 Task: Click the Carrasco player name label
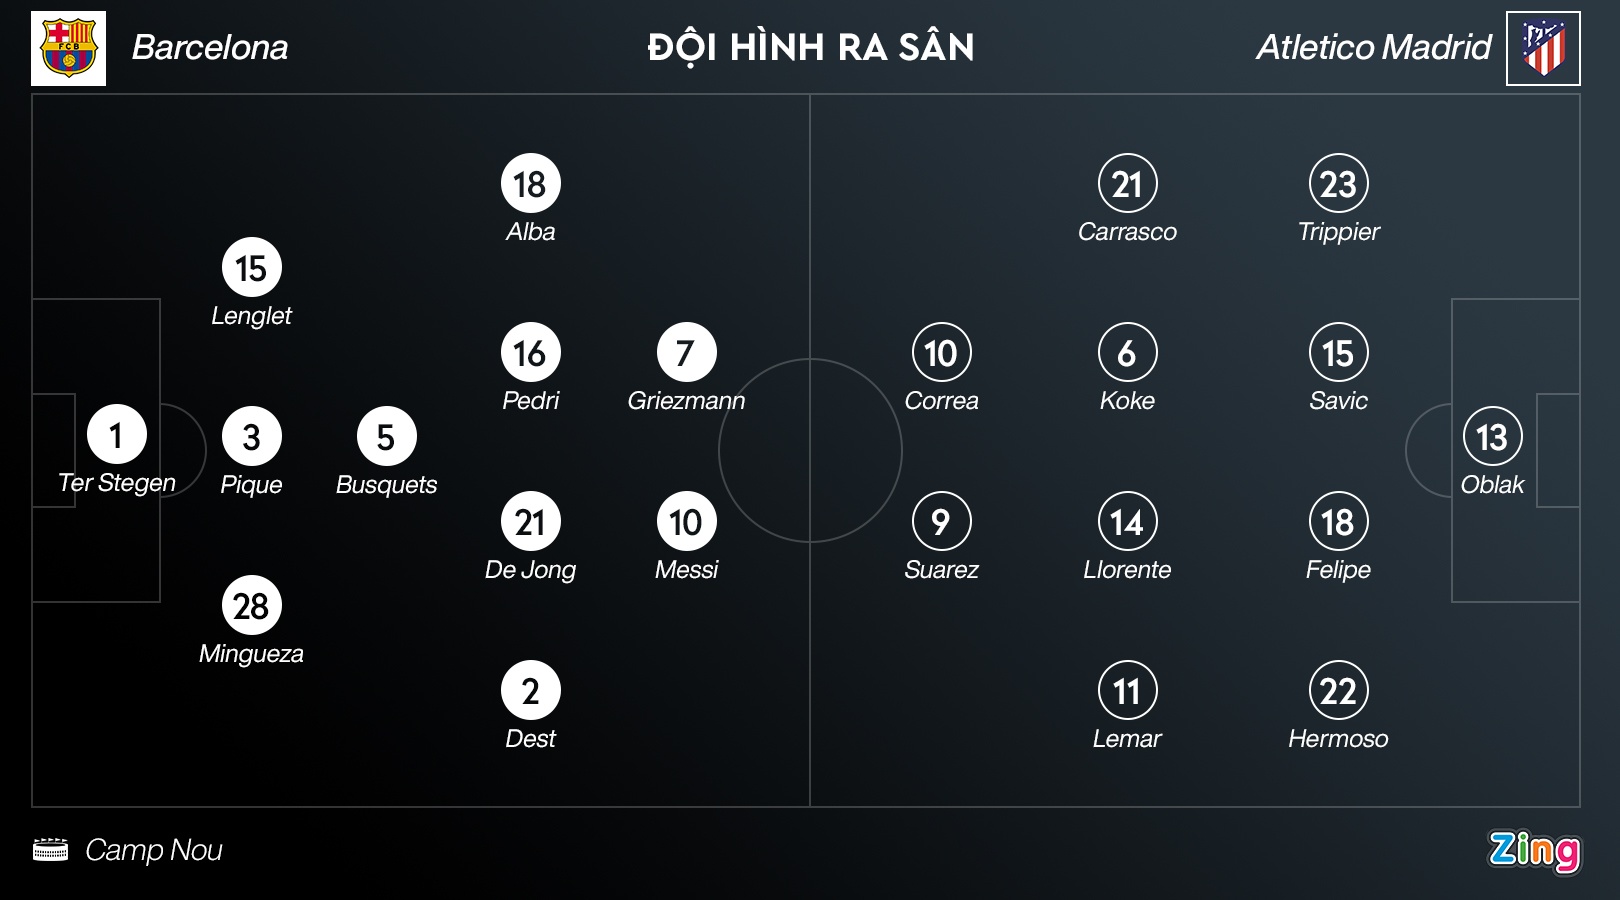[x=1127, y=232]
